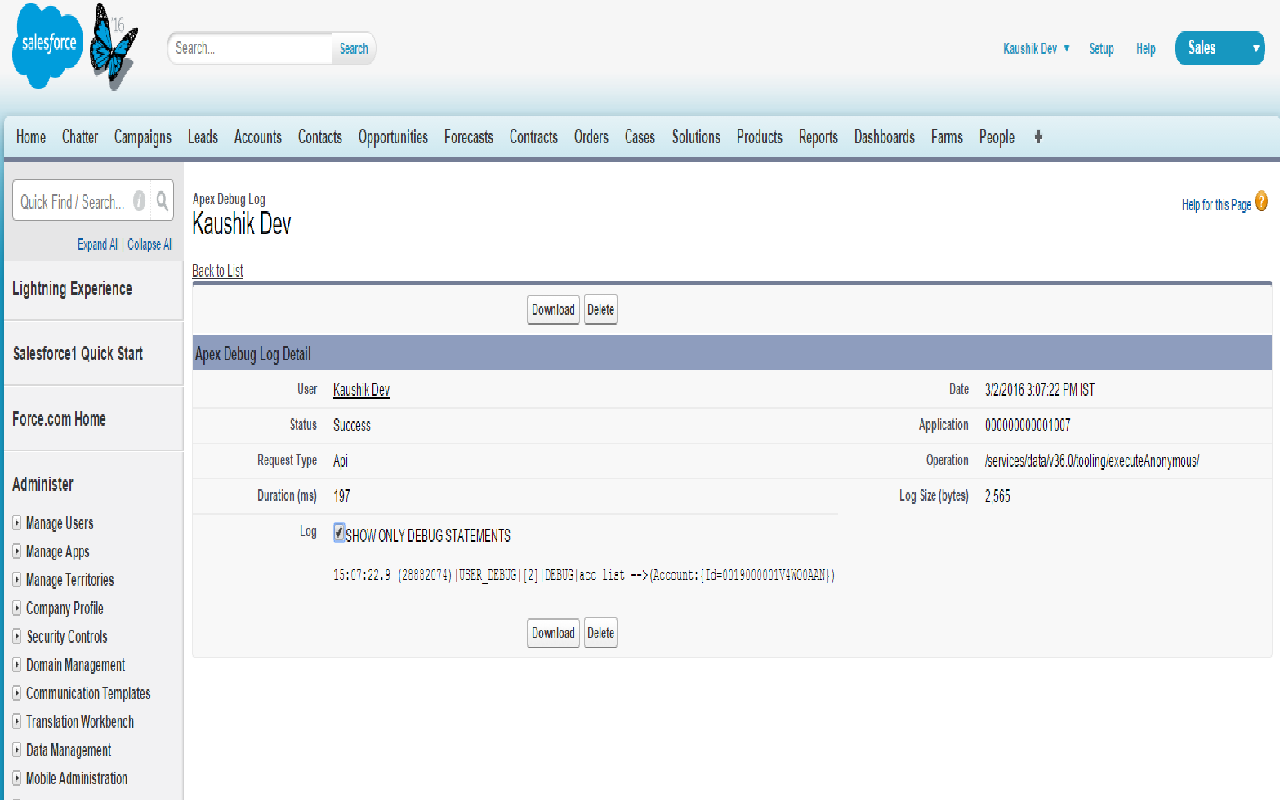This screenshot has width=1280, height=800.
Task: Click the bottom Download button
Action: point(553,633)
